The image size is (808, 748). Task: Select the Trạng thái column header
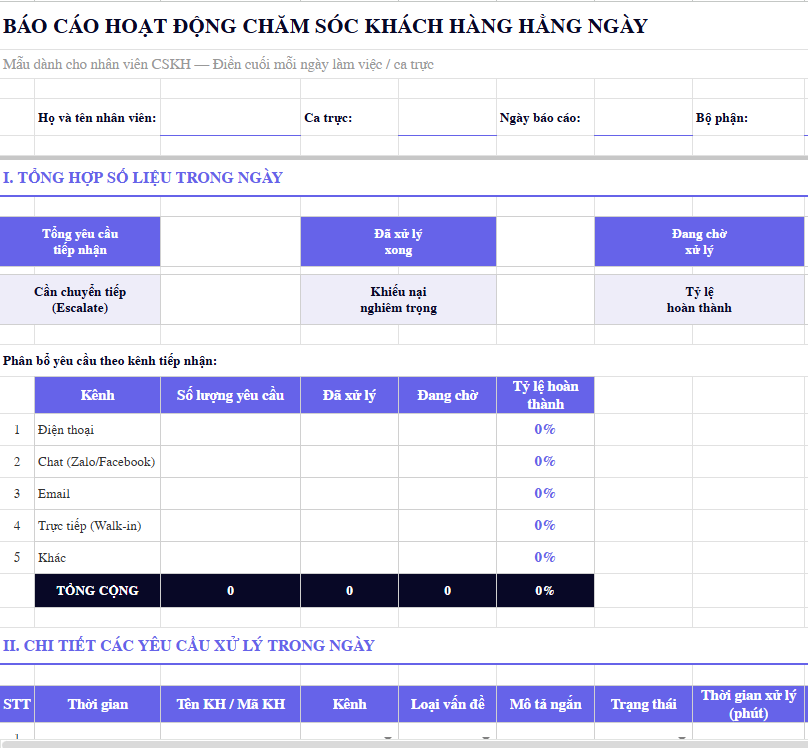coord(643,704)
